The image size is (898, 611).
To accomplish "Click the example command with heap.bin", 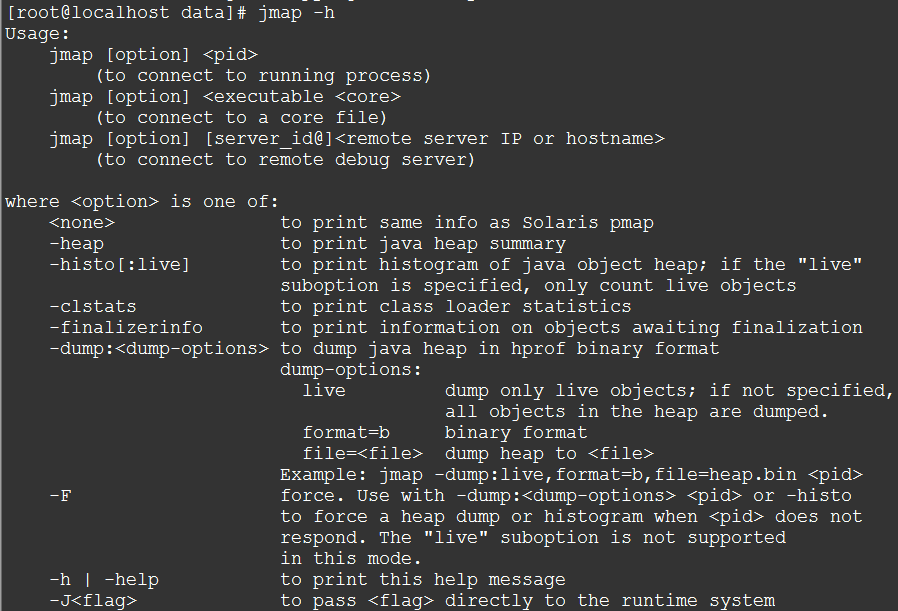I will (571, 474).
